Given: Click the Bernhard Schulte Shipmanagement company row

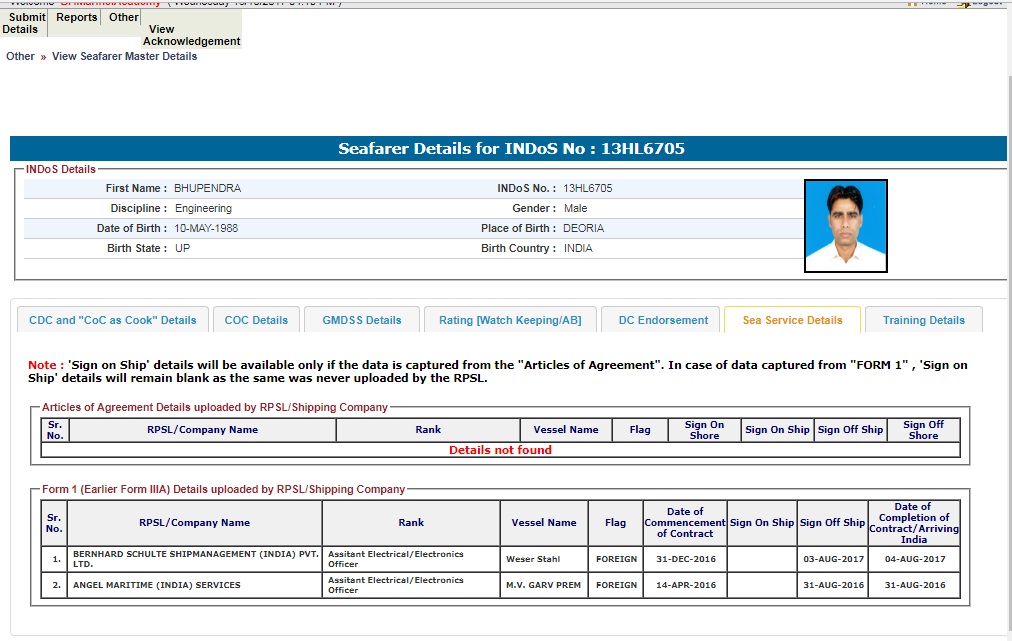Looking at the screenshot, I should [x=194, y=559].
